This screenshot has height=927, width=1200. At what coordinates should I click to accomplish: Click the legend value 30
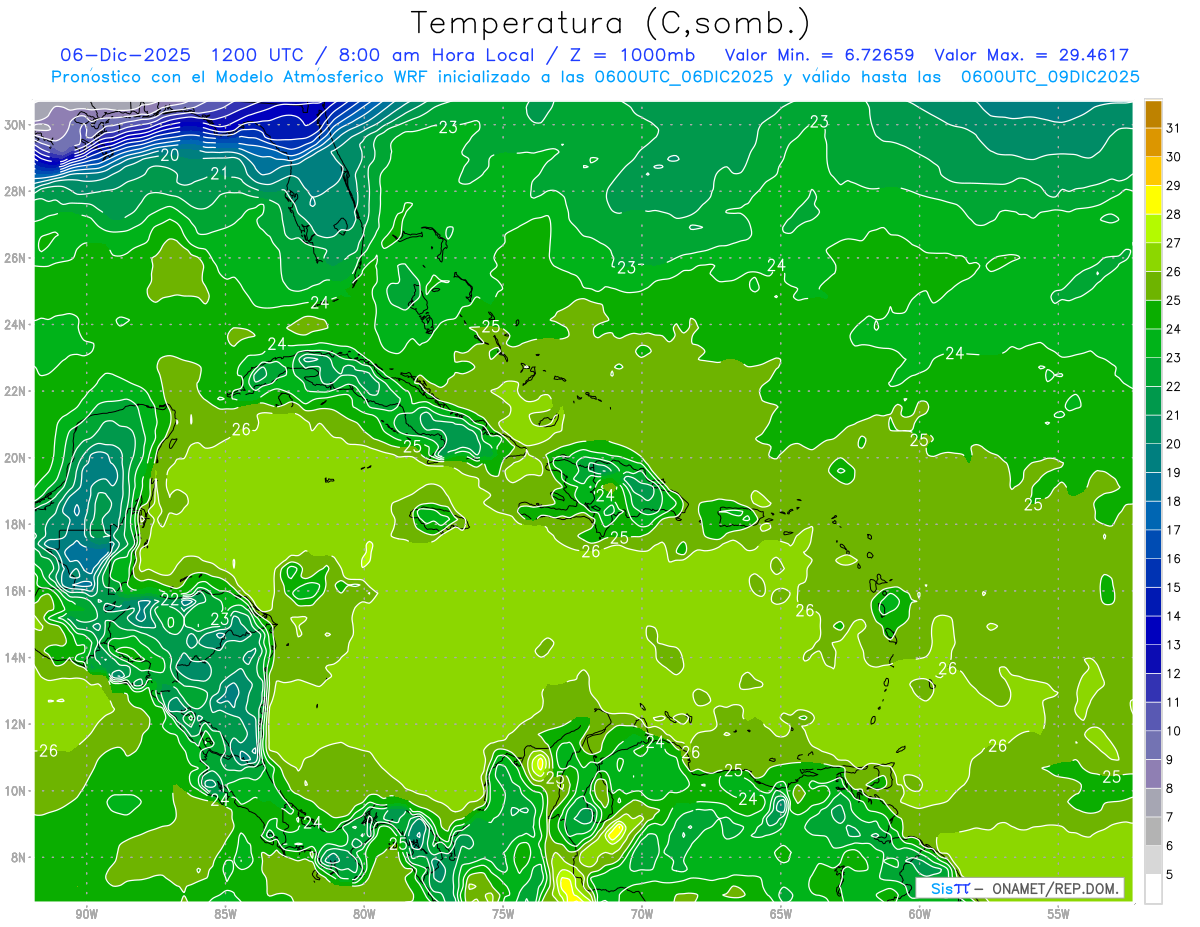(1173, 157)
